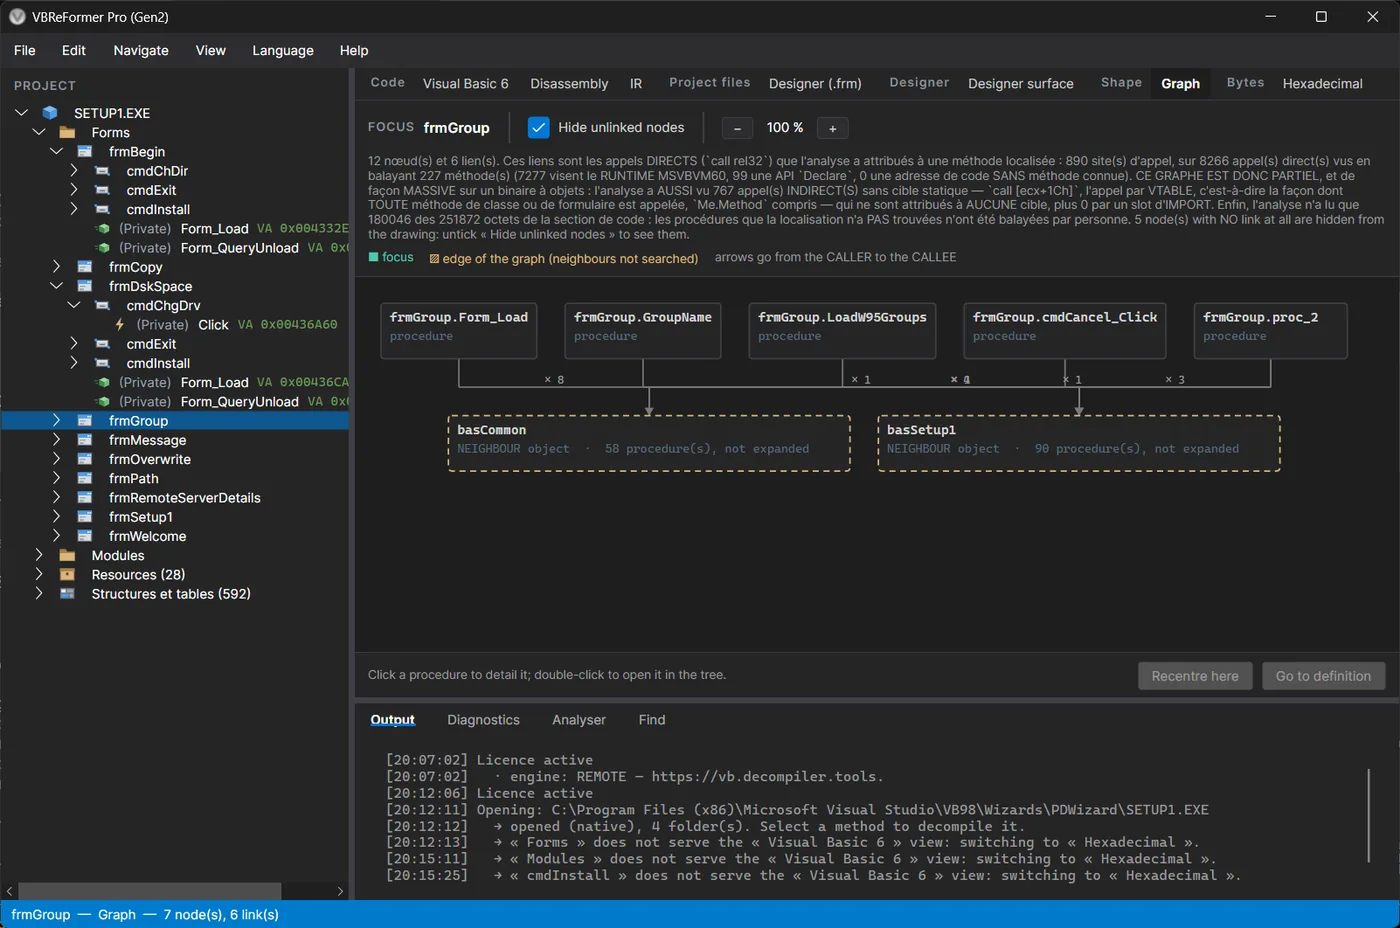Click the Modules folder icon
The width and height of the screenshot is (1400, 928).
click(67, 555)
